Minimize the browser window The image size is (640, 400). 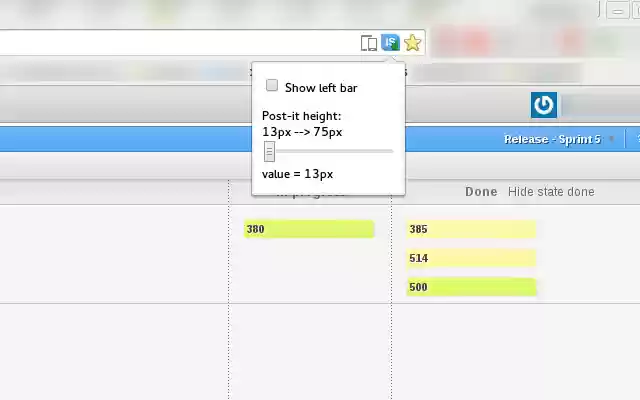pyautogui.click(x=618, y=10)
